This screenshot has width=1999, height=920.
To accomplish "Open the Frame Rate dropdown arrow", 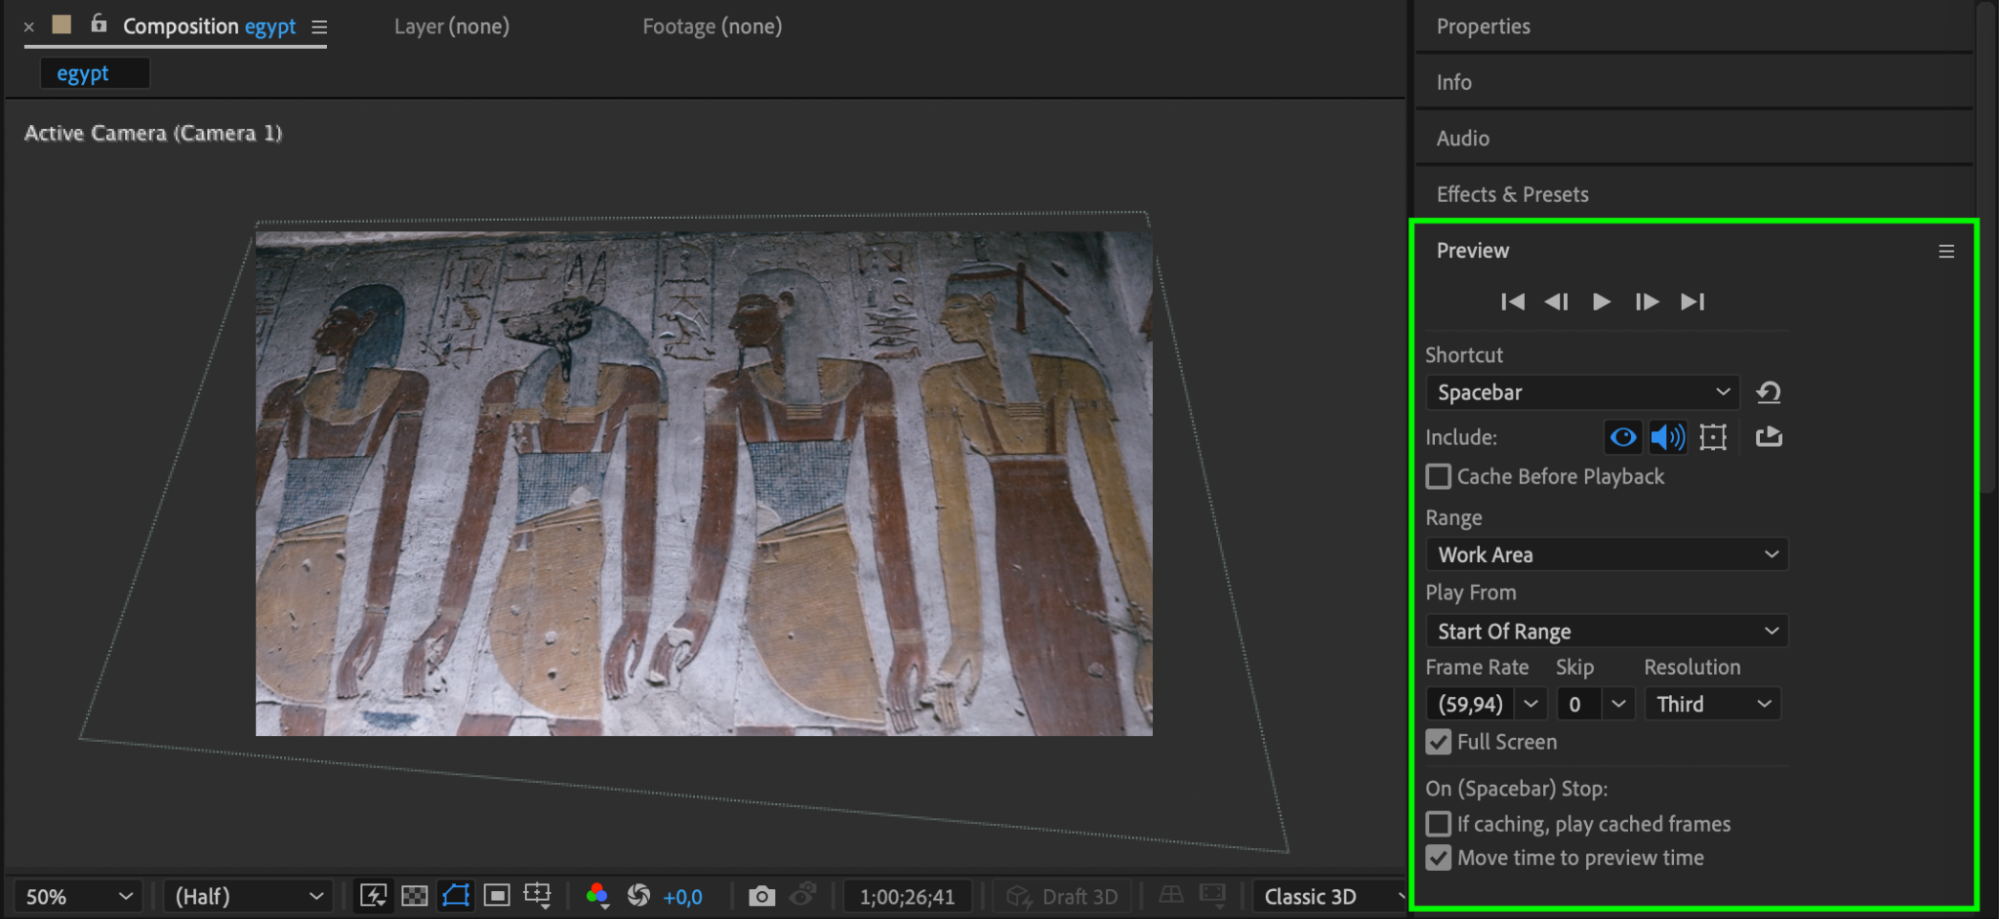I will click(x=1530, y=704).
